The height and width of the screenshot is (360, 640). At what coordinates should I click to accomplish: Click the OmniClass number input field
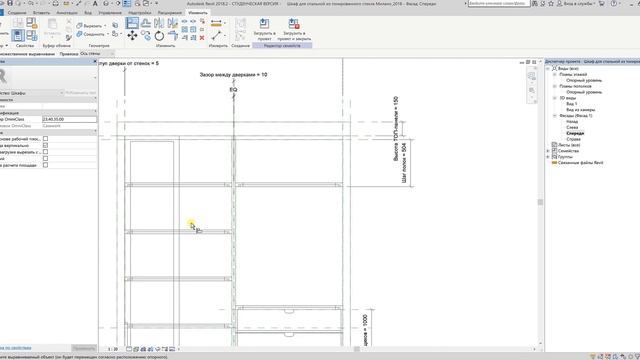(69, 119)
